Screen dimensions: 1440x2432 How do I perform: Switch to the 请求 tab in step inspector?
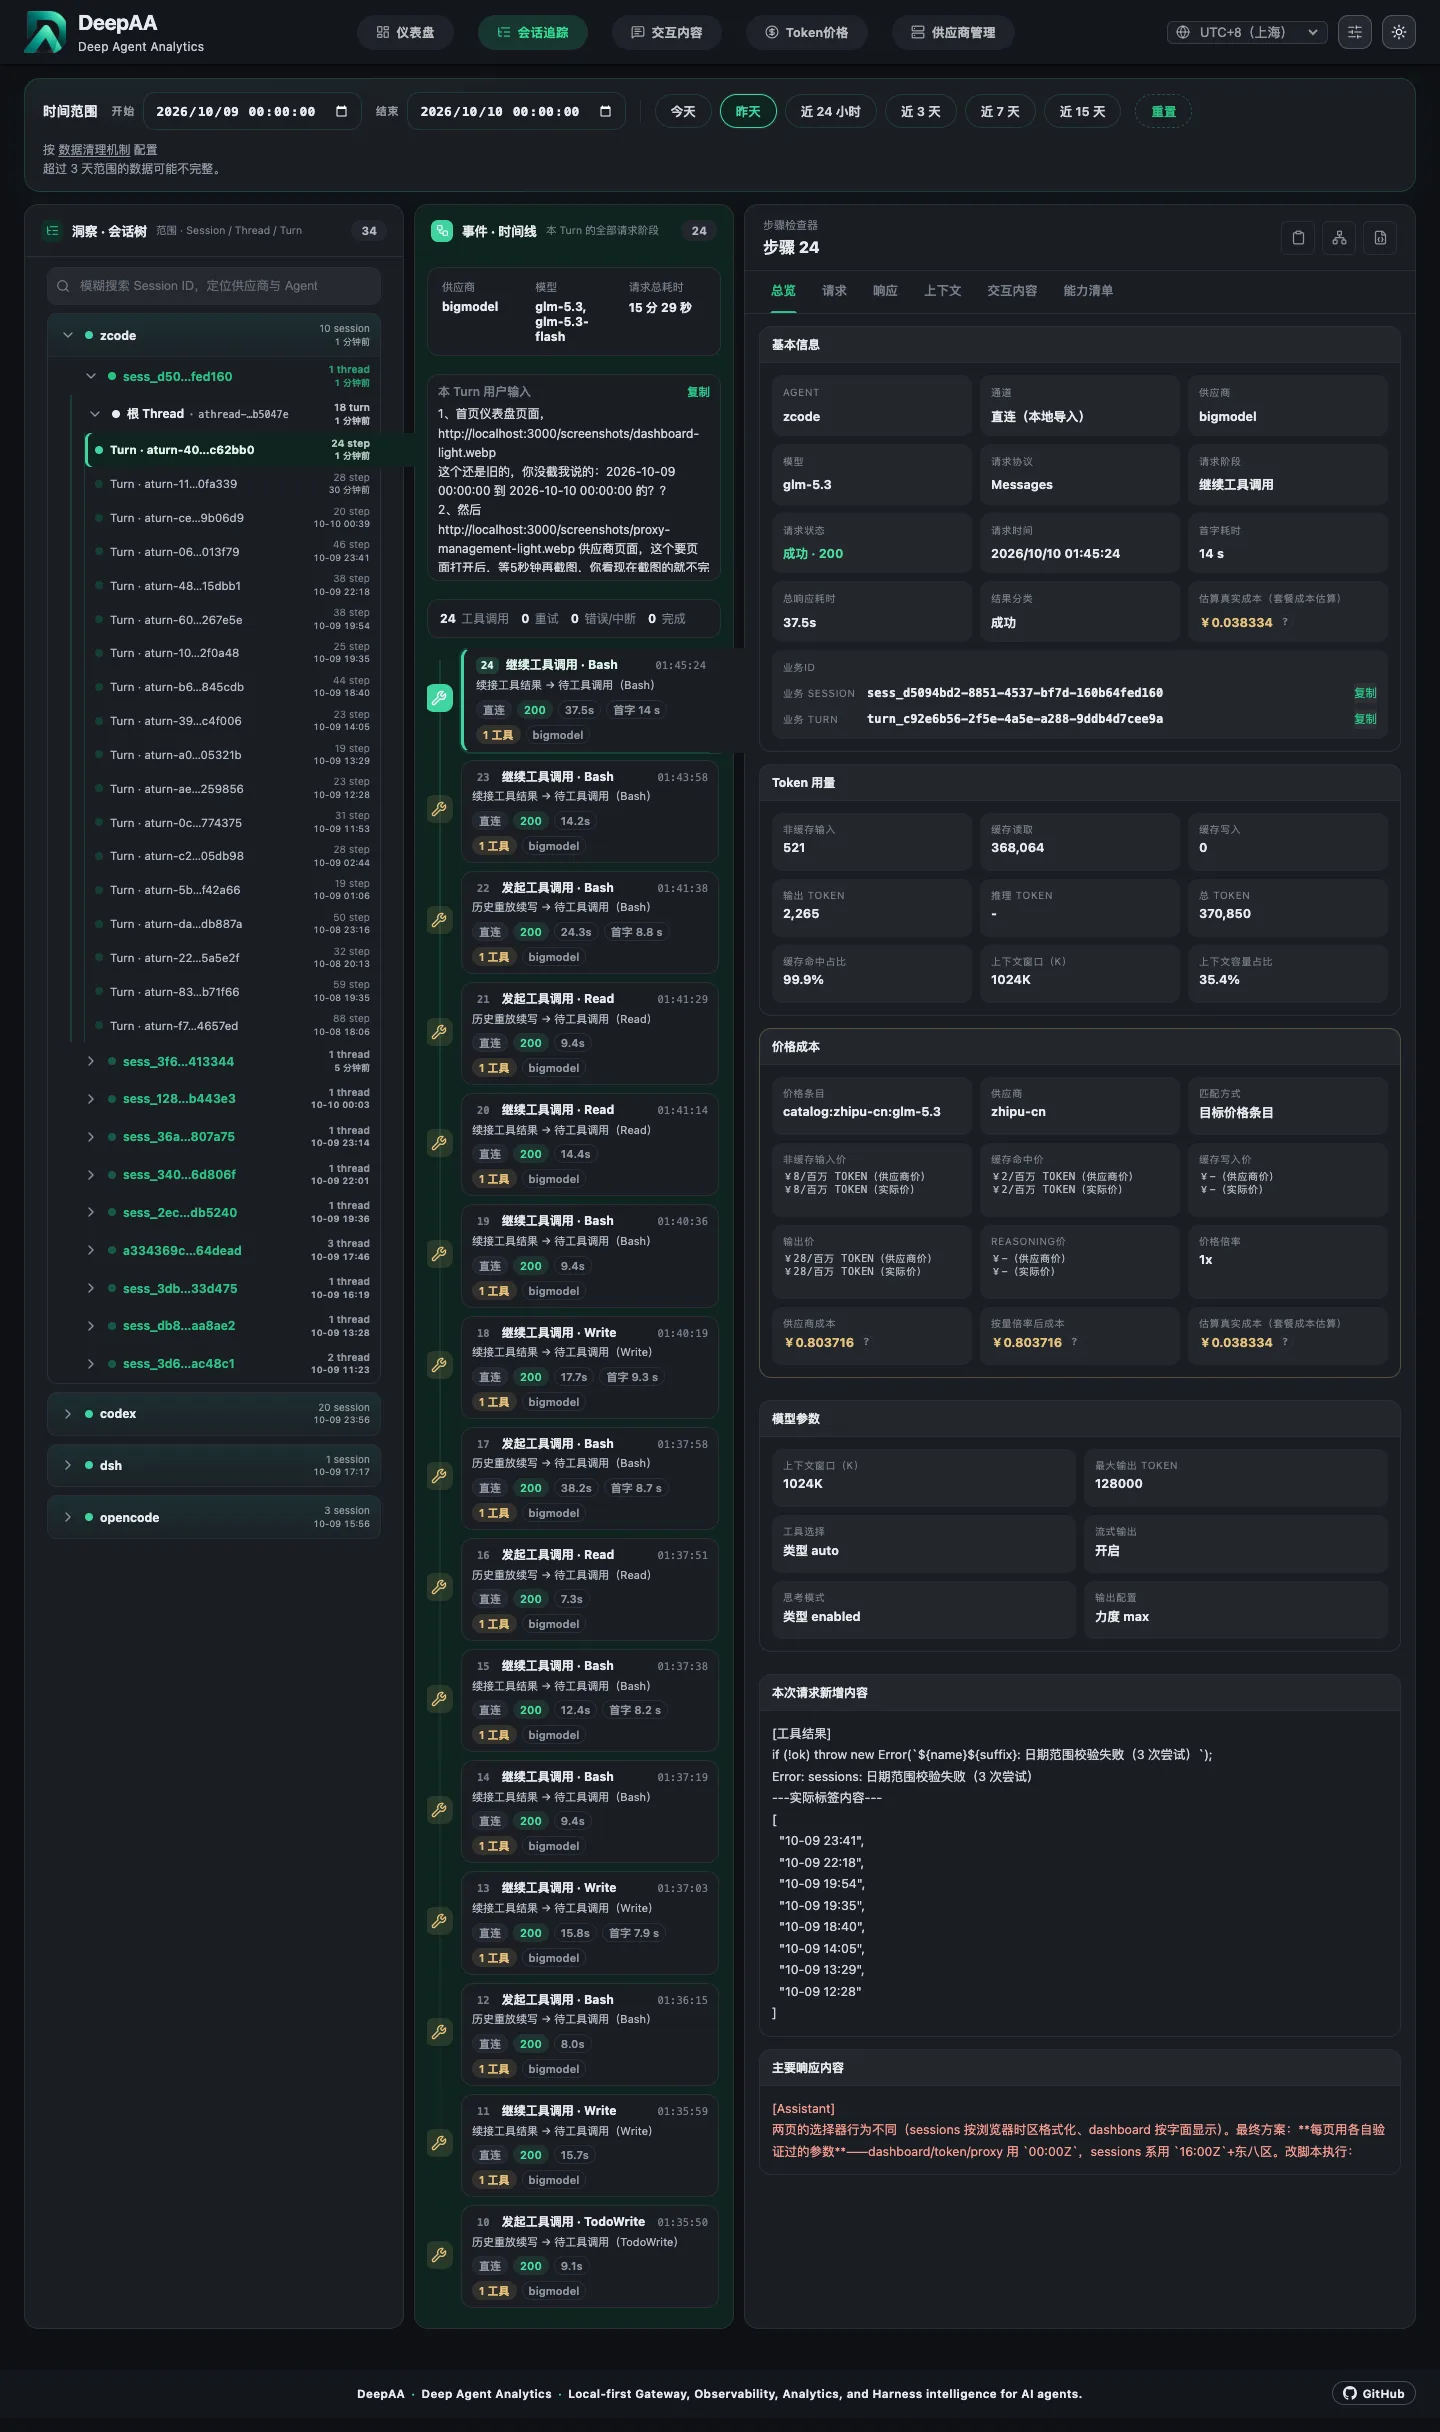834,291
